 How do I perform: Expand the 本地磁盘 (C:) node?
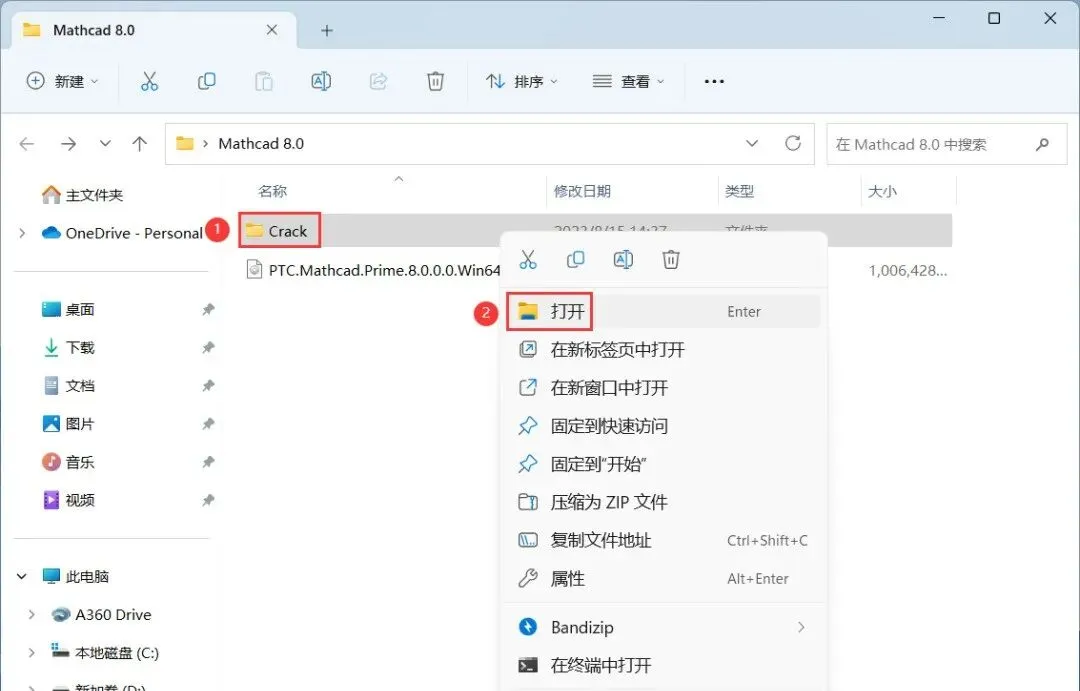(x=32, y=652)
